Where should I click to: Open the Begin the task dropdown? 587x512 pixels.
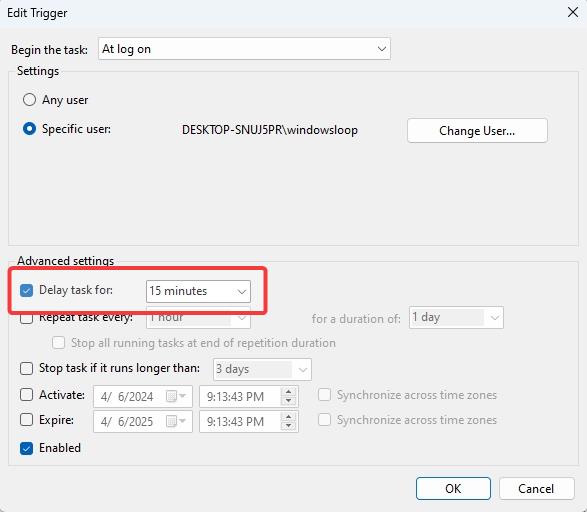(x=244, y=49)
